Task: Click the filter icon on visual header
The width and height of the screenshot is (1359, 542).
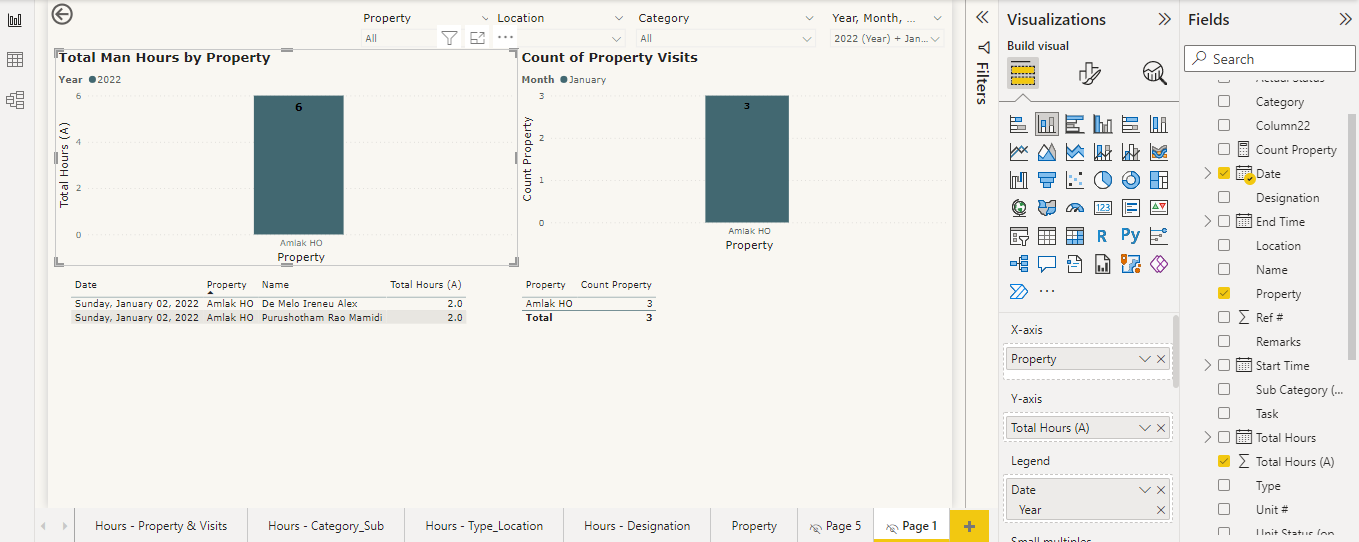Action: click(450, 38)
